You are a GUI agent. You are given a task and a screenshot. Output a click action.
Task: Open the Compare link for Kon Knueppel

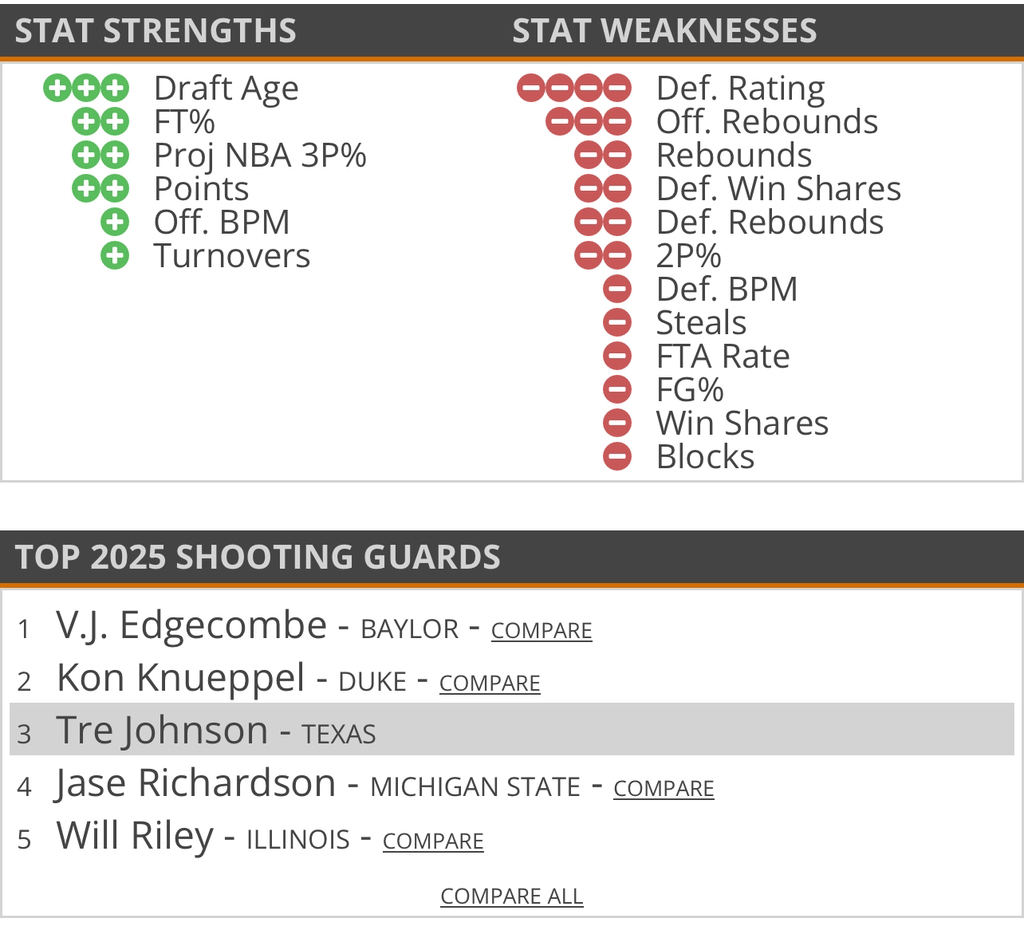point(489,684)
